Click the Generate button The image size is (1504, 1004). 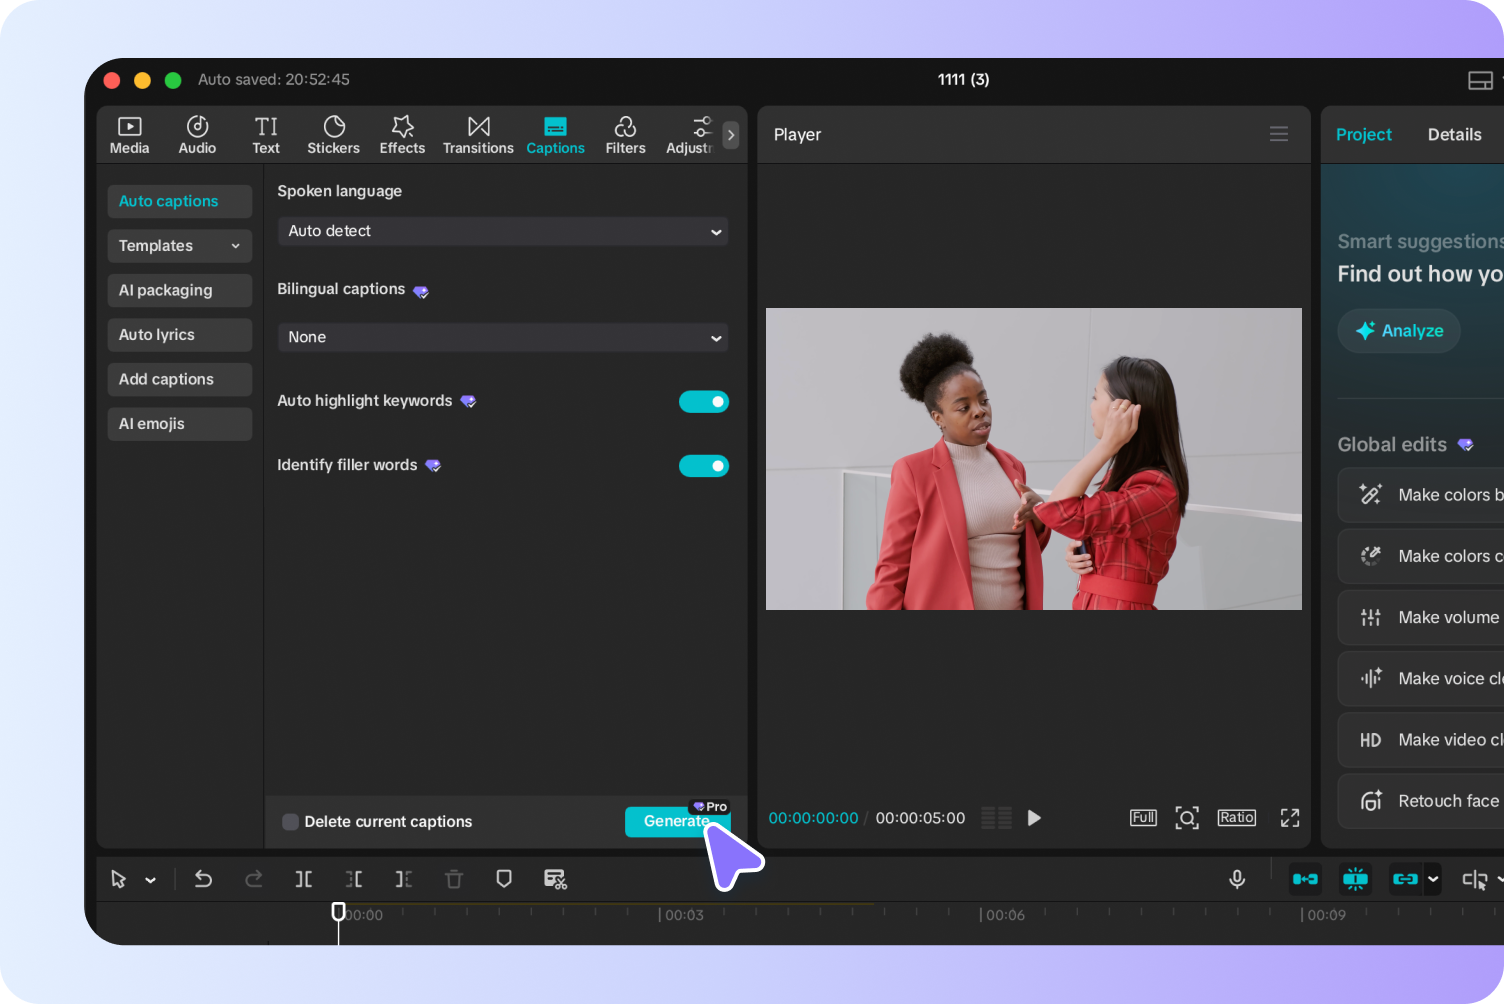[677, 821]
